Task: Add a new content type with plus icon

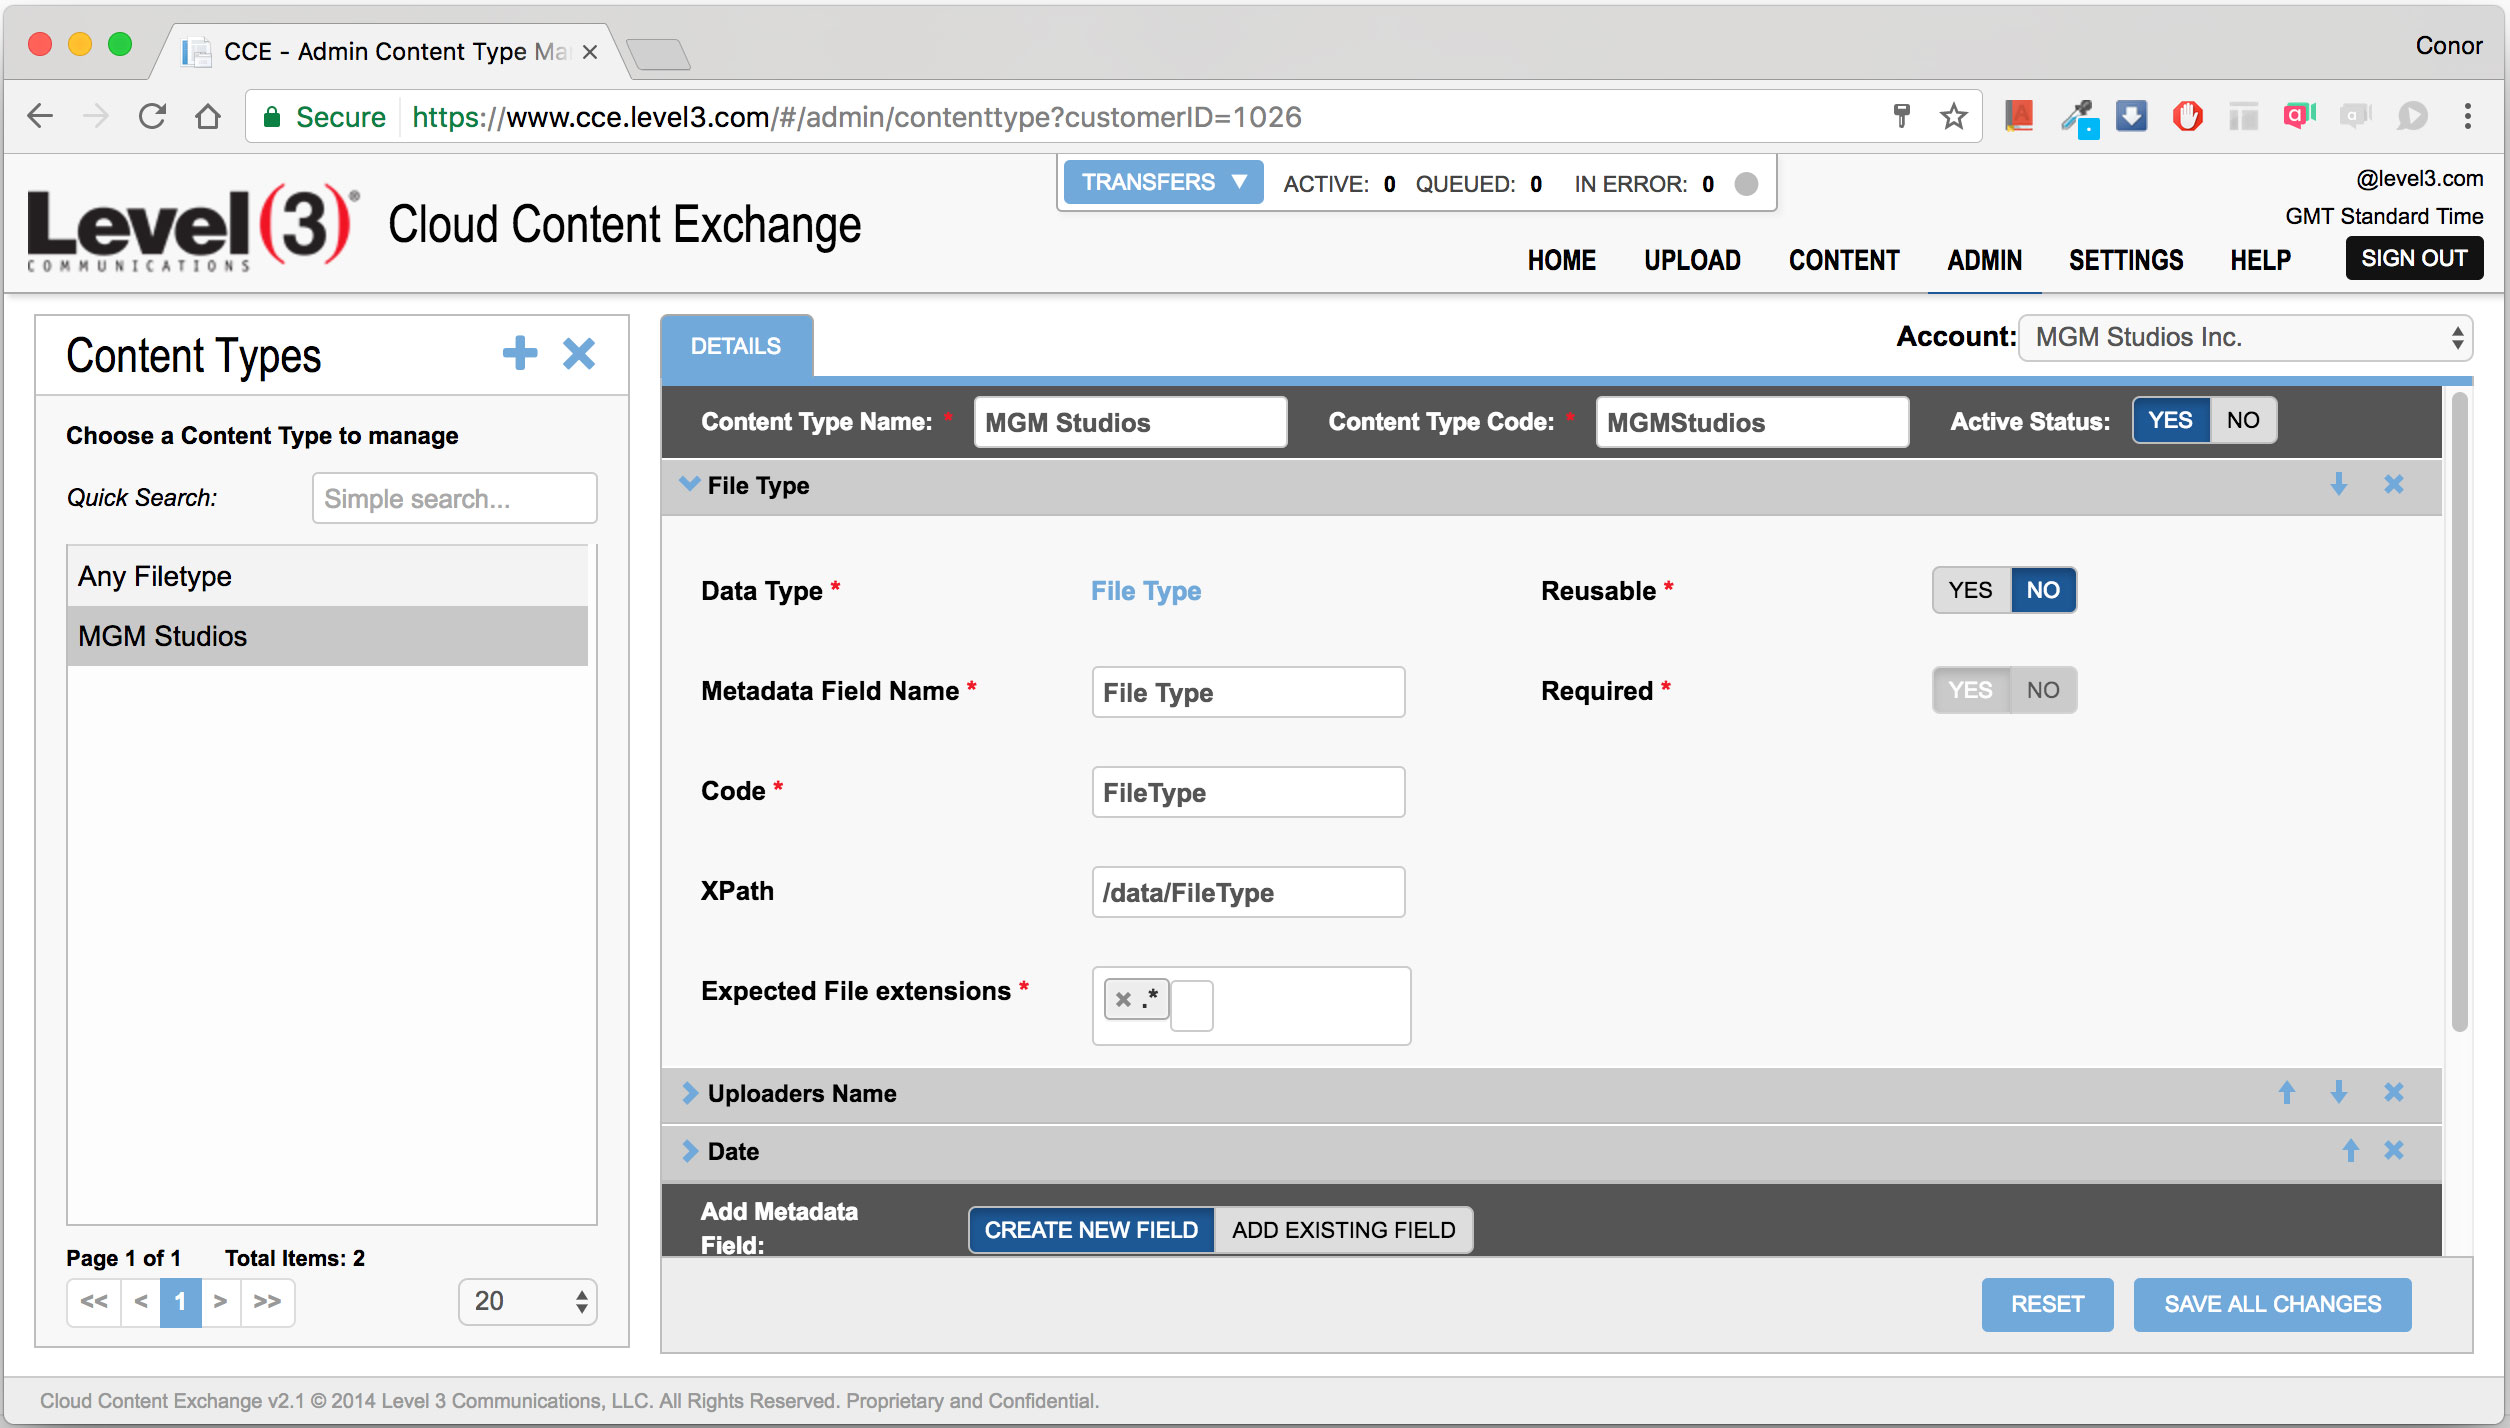Action: (520, 353)
